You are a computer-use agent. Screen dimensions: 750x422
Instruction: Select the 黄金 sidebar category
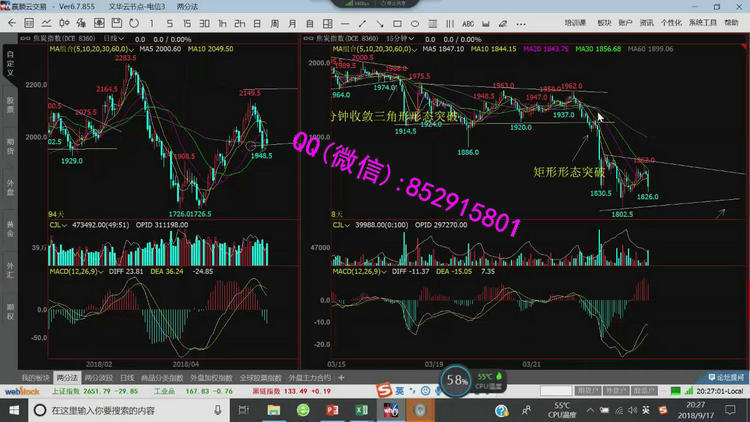[x=10, y=228]
